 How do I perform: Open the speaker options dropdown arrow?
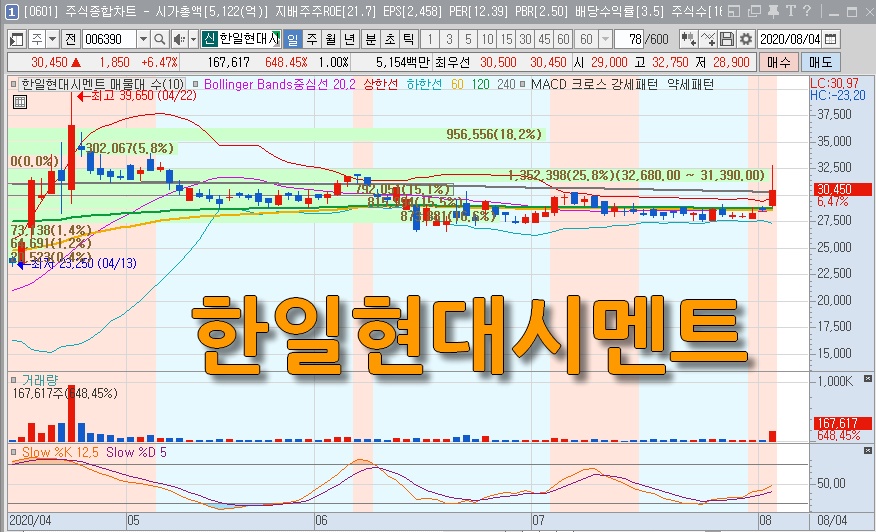pos(193,39)
